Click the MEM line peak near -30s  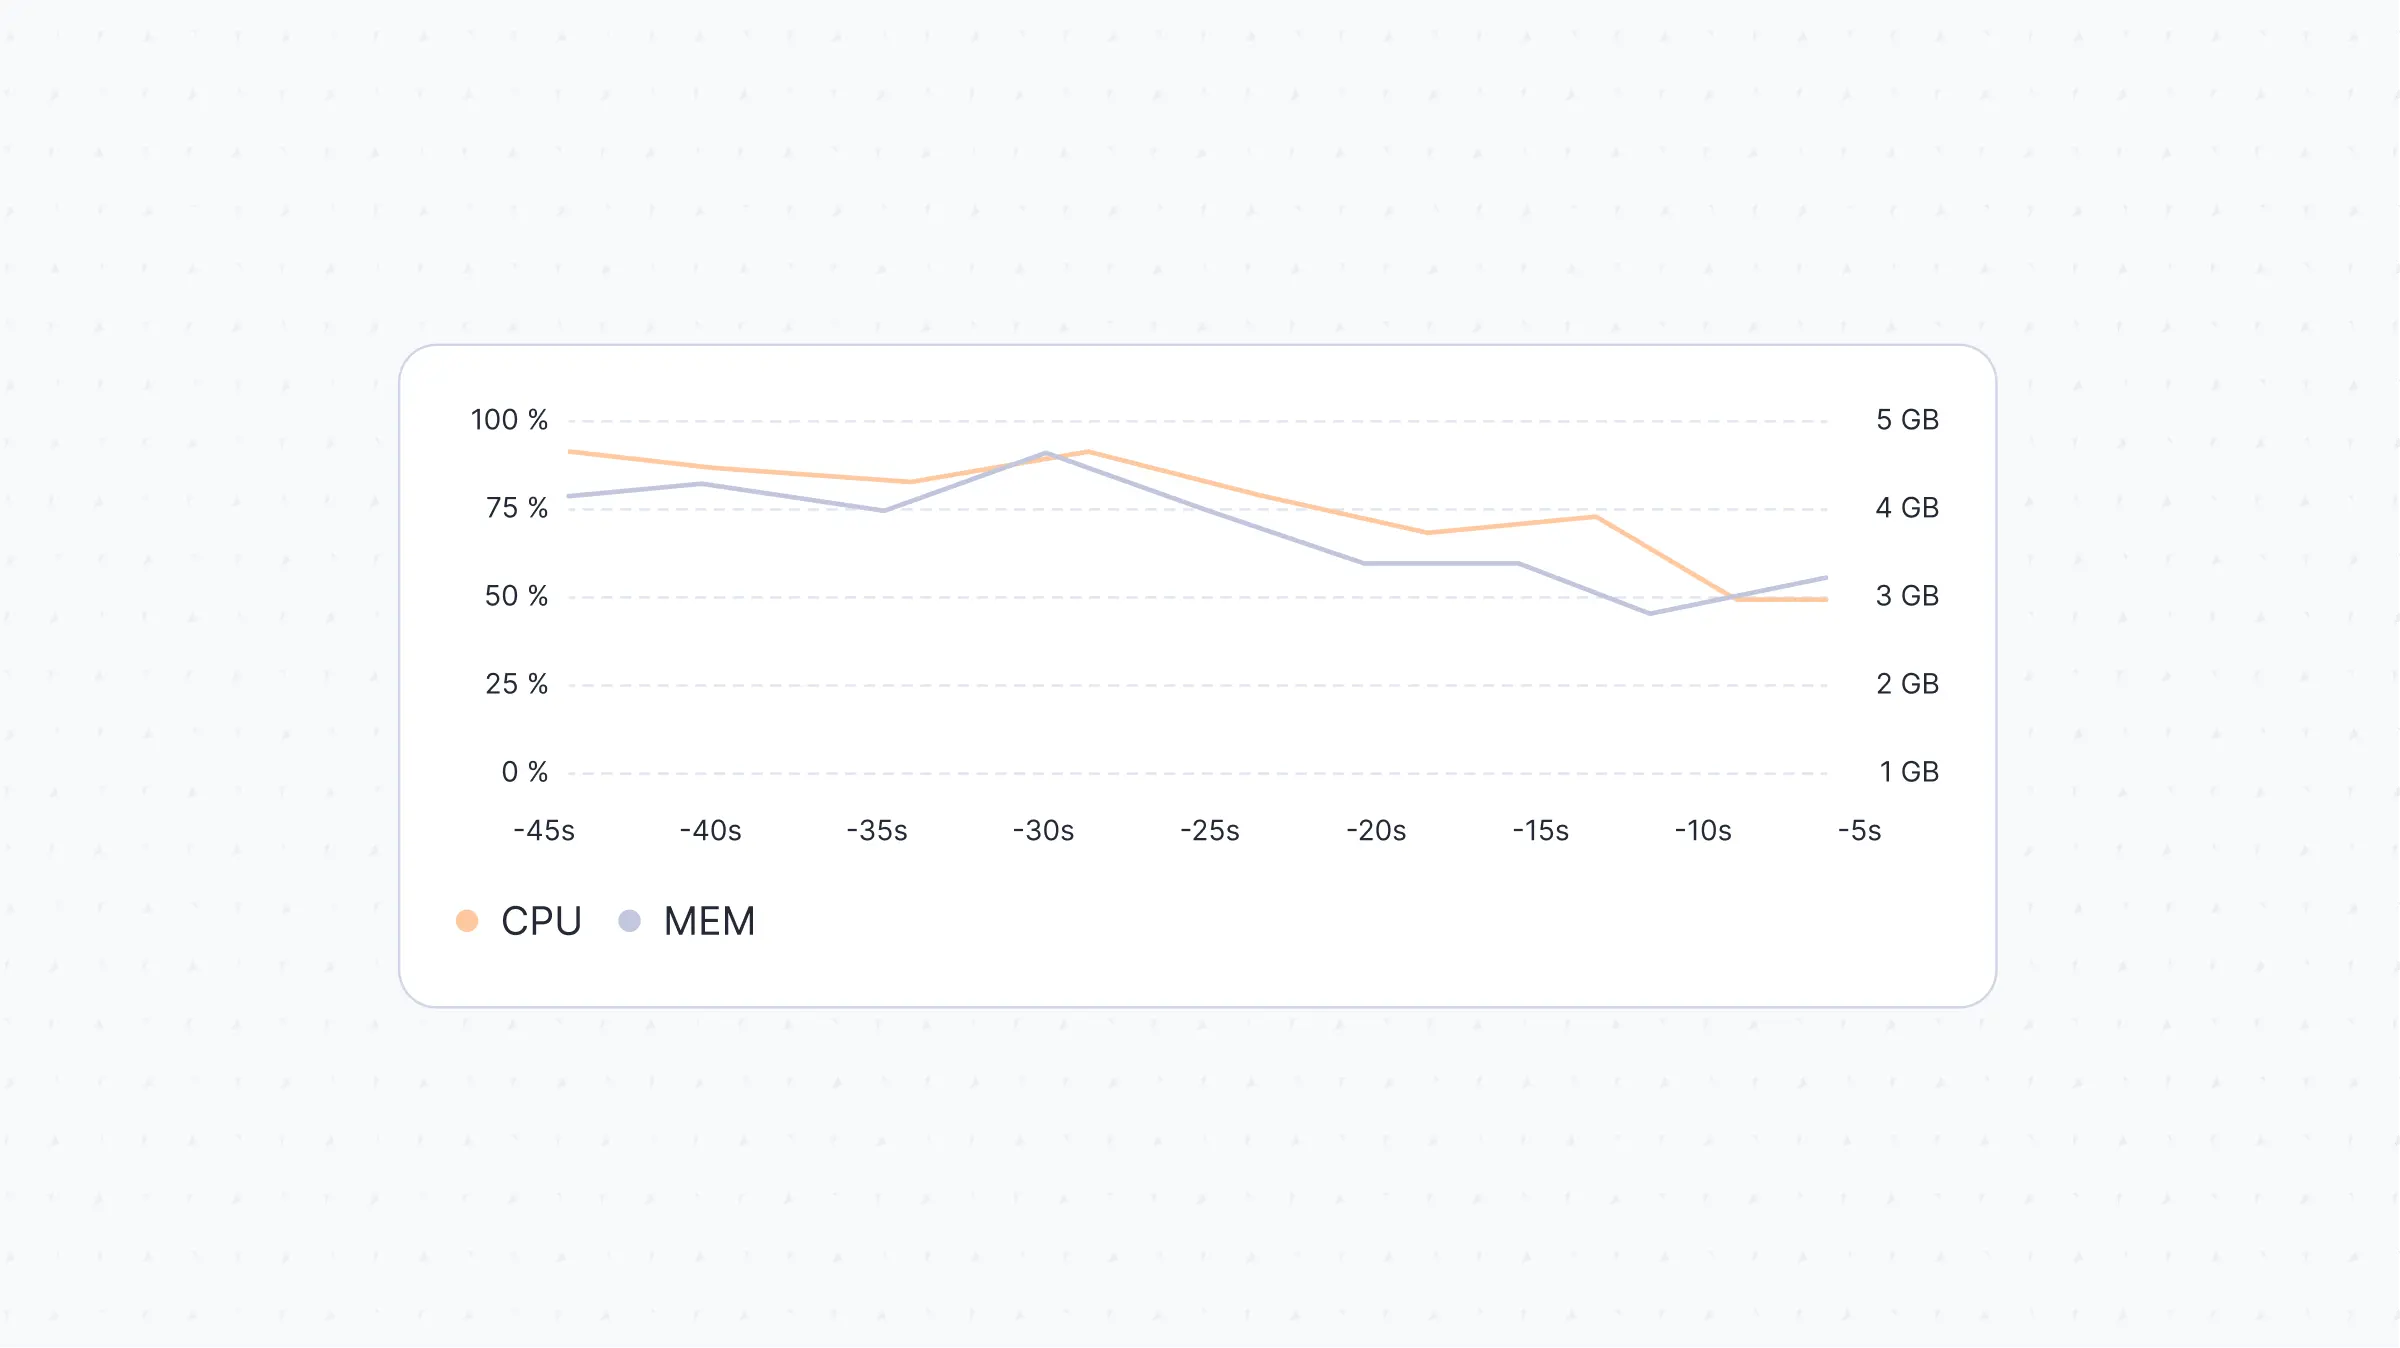coord(1045,453)
